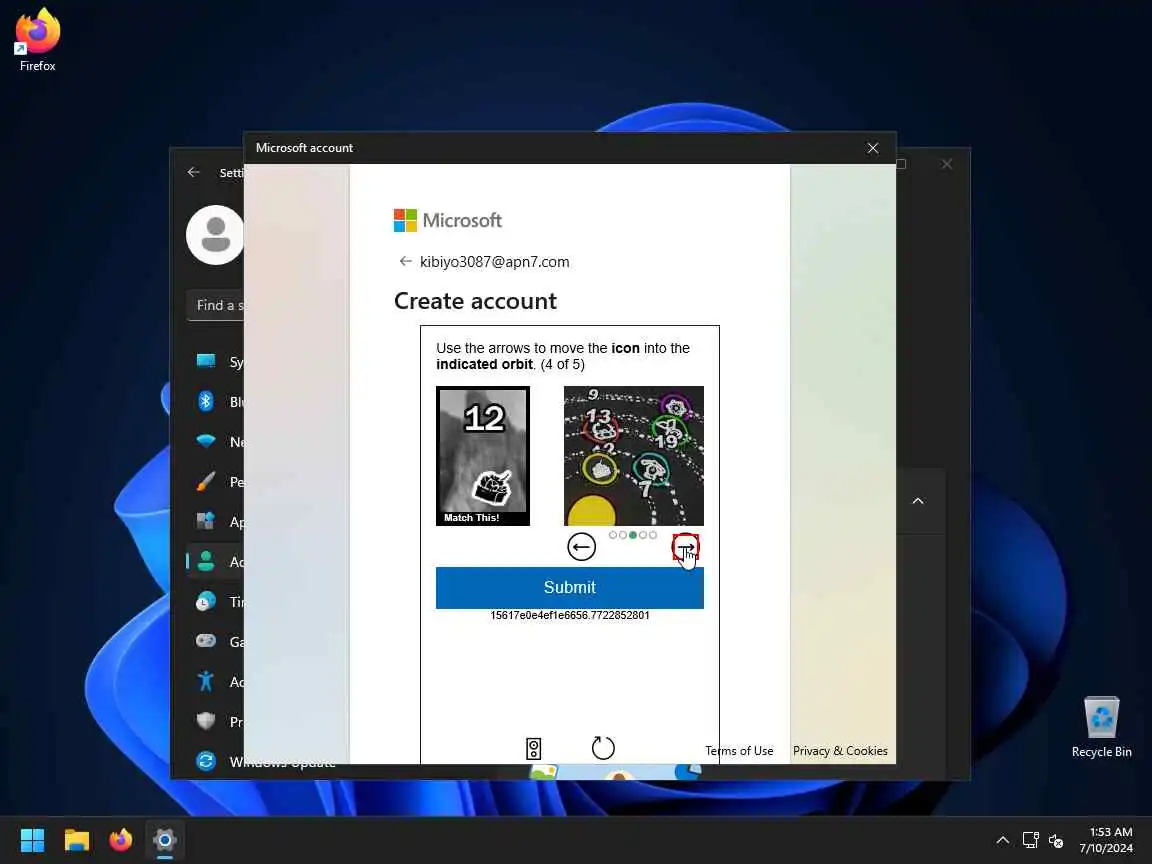This screenshot has width=1152, height=864.
Task: Collapse the section chevron in Settings window
Action: click(x=918, y=501)
